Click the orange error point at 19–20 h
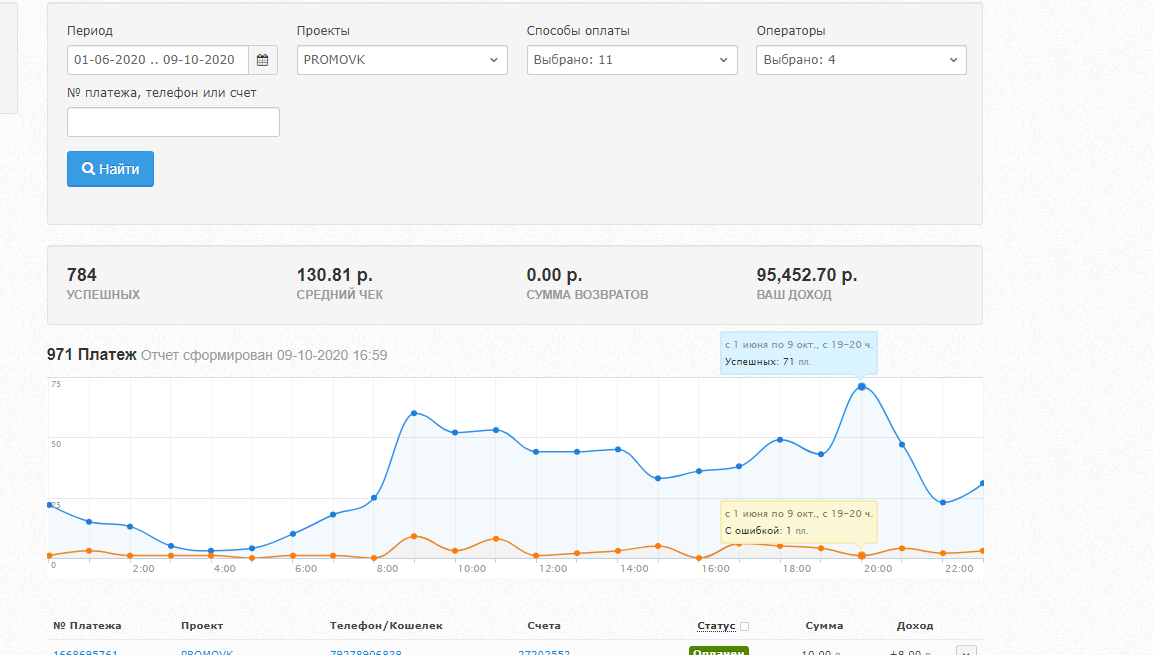Image resolution: width=1153 pixels, height=655 pixels. click(861, 555)
